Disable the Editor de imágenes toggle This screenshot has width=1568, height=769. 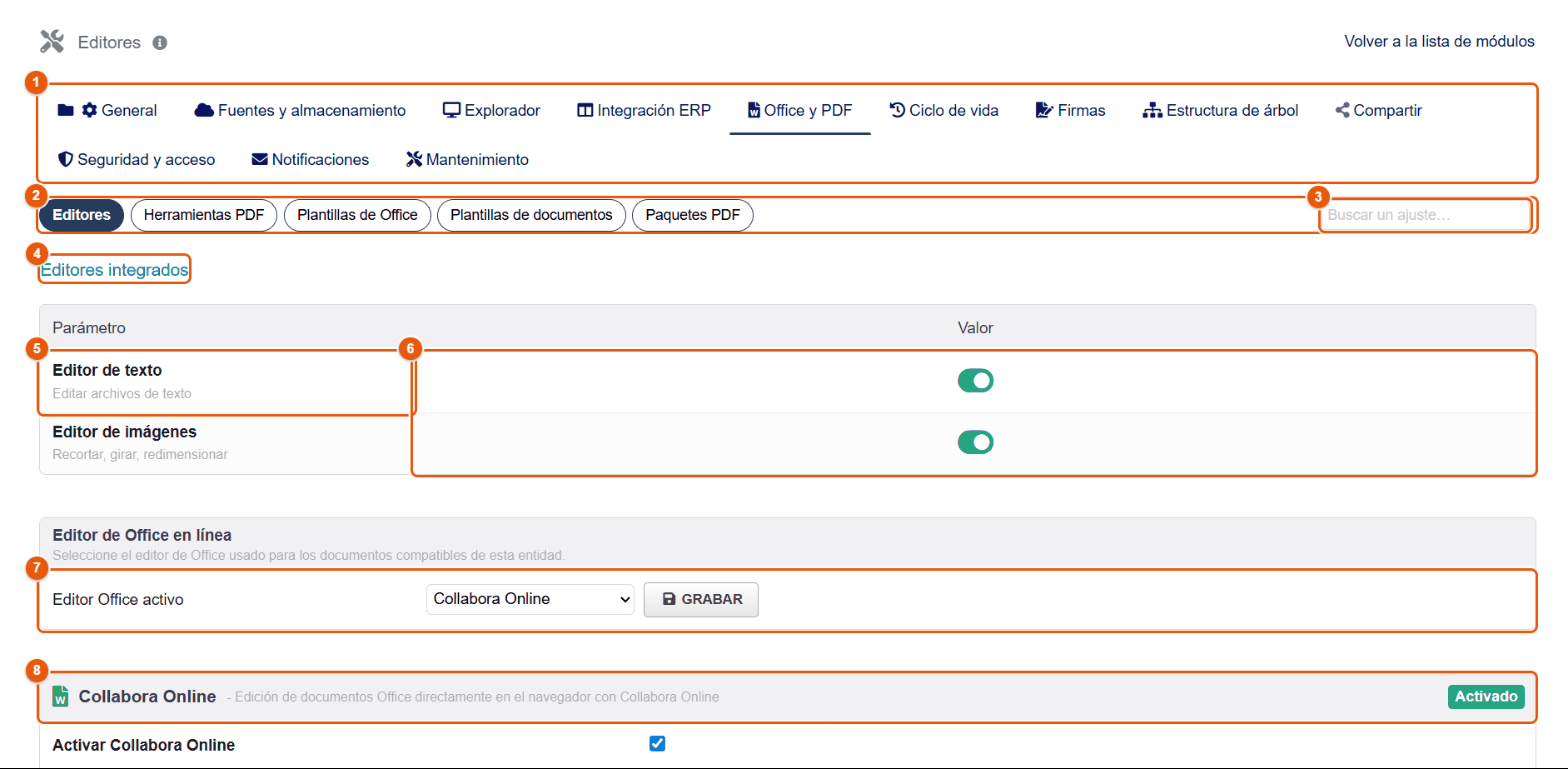(975, 442)
